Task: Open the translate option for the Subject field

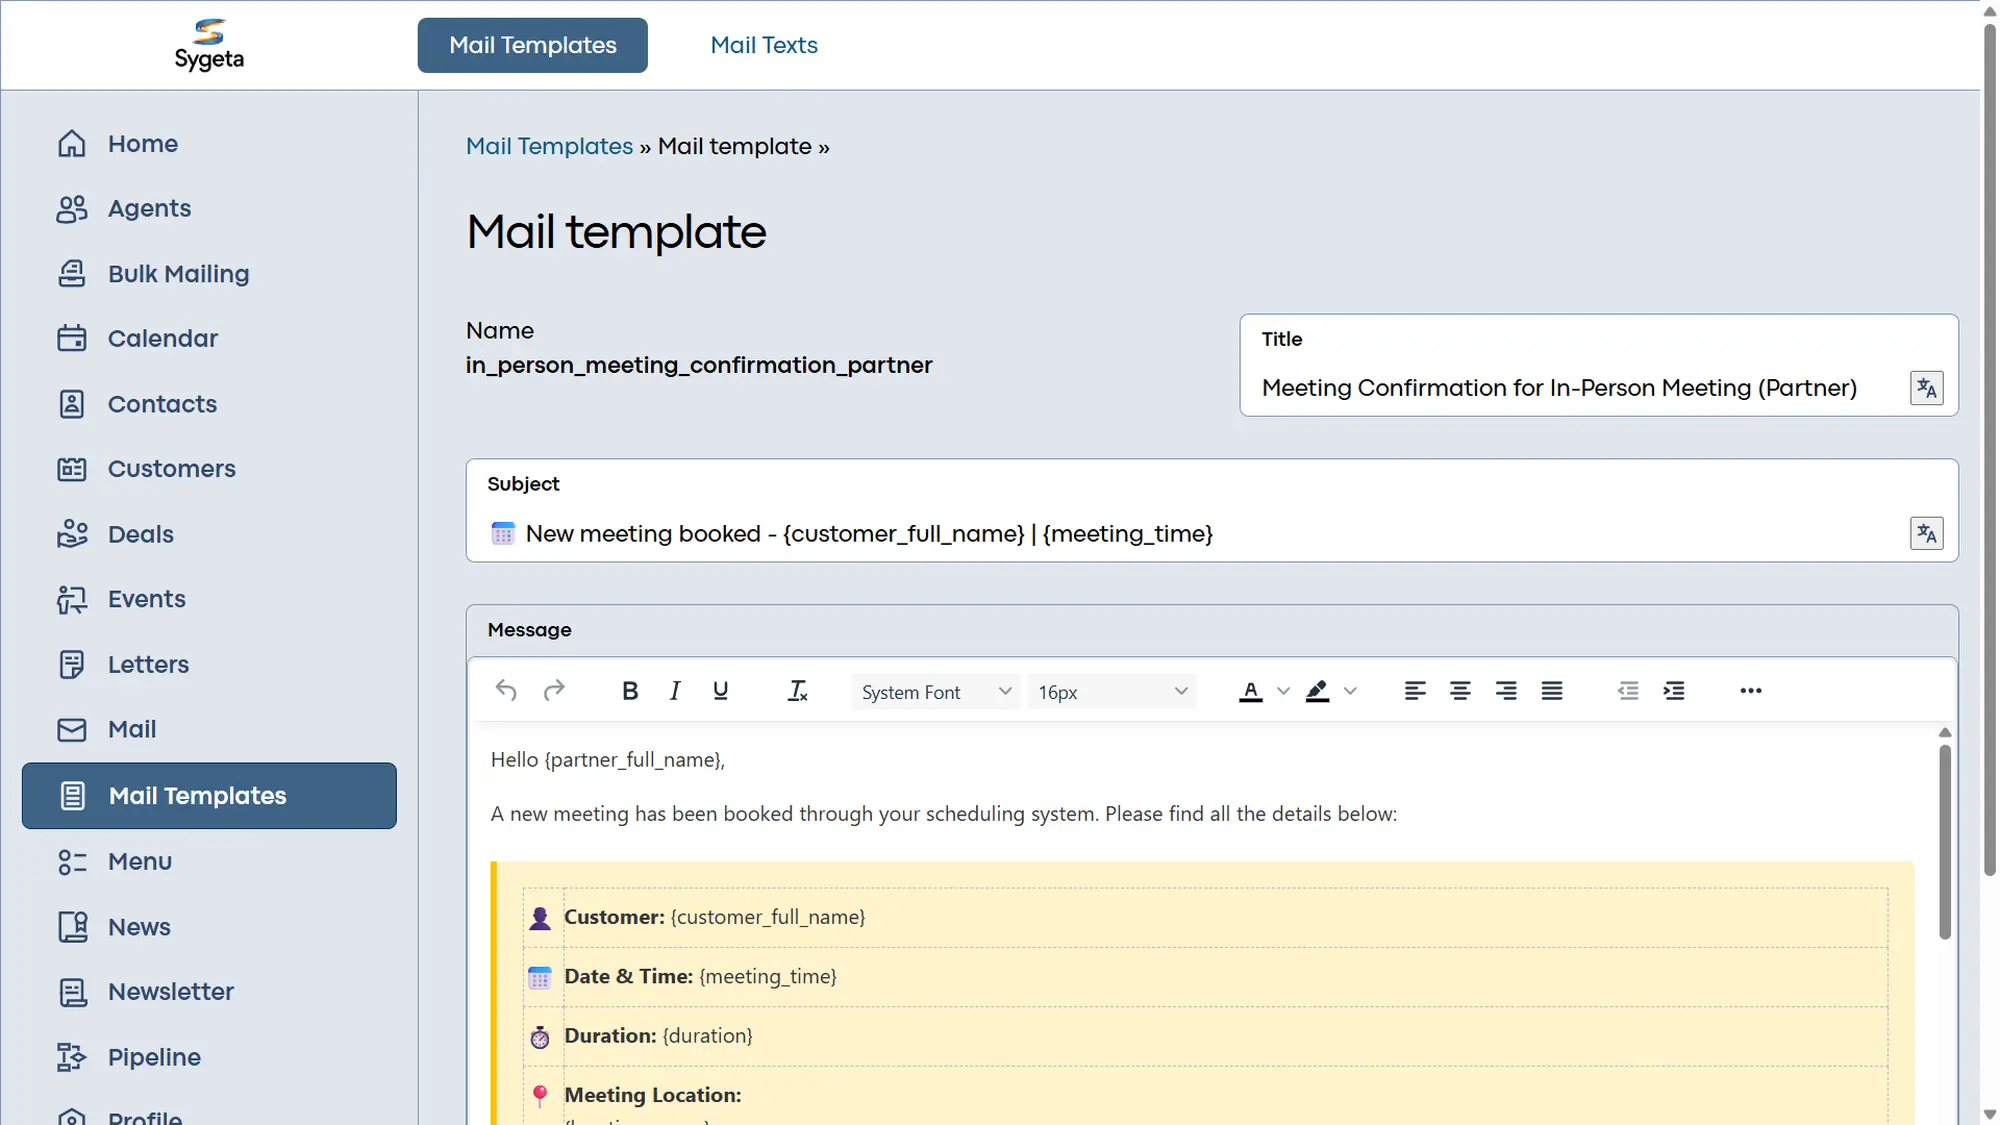Action: pos(1926,533)
